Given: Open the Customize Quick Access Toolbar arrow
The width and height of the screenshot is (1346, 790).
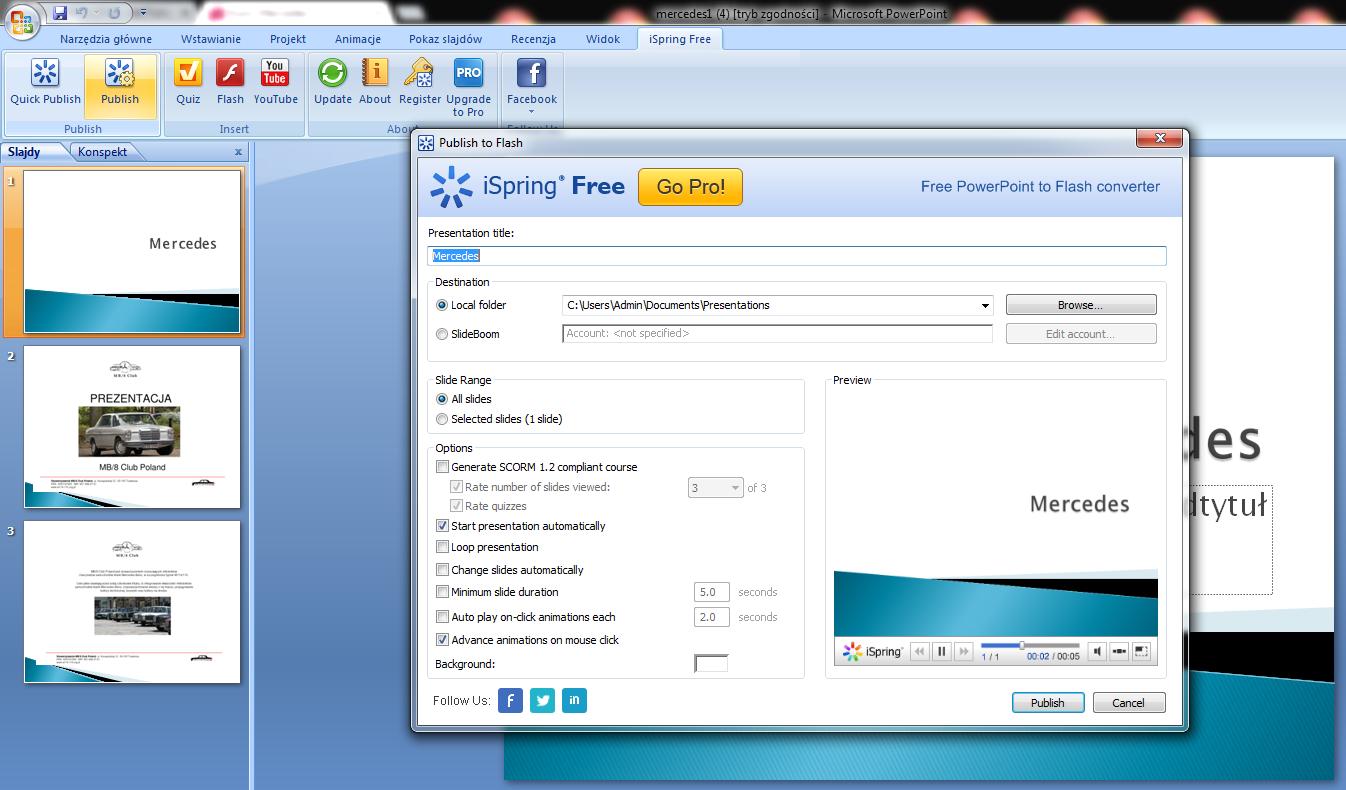Looking at the screenshot, I should coord(143,13).
